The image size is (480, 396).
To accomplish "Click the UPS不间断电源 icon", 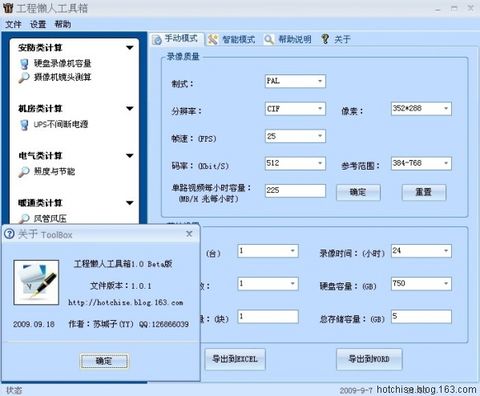I will point(24,125).
